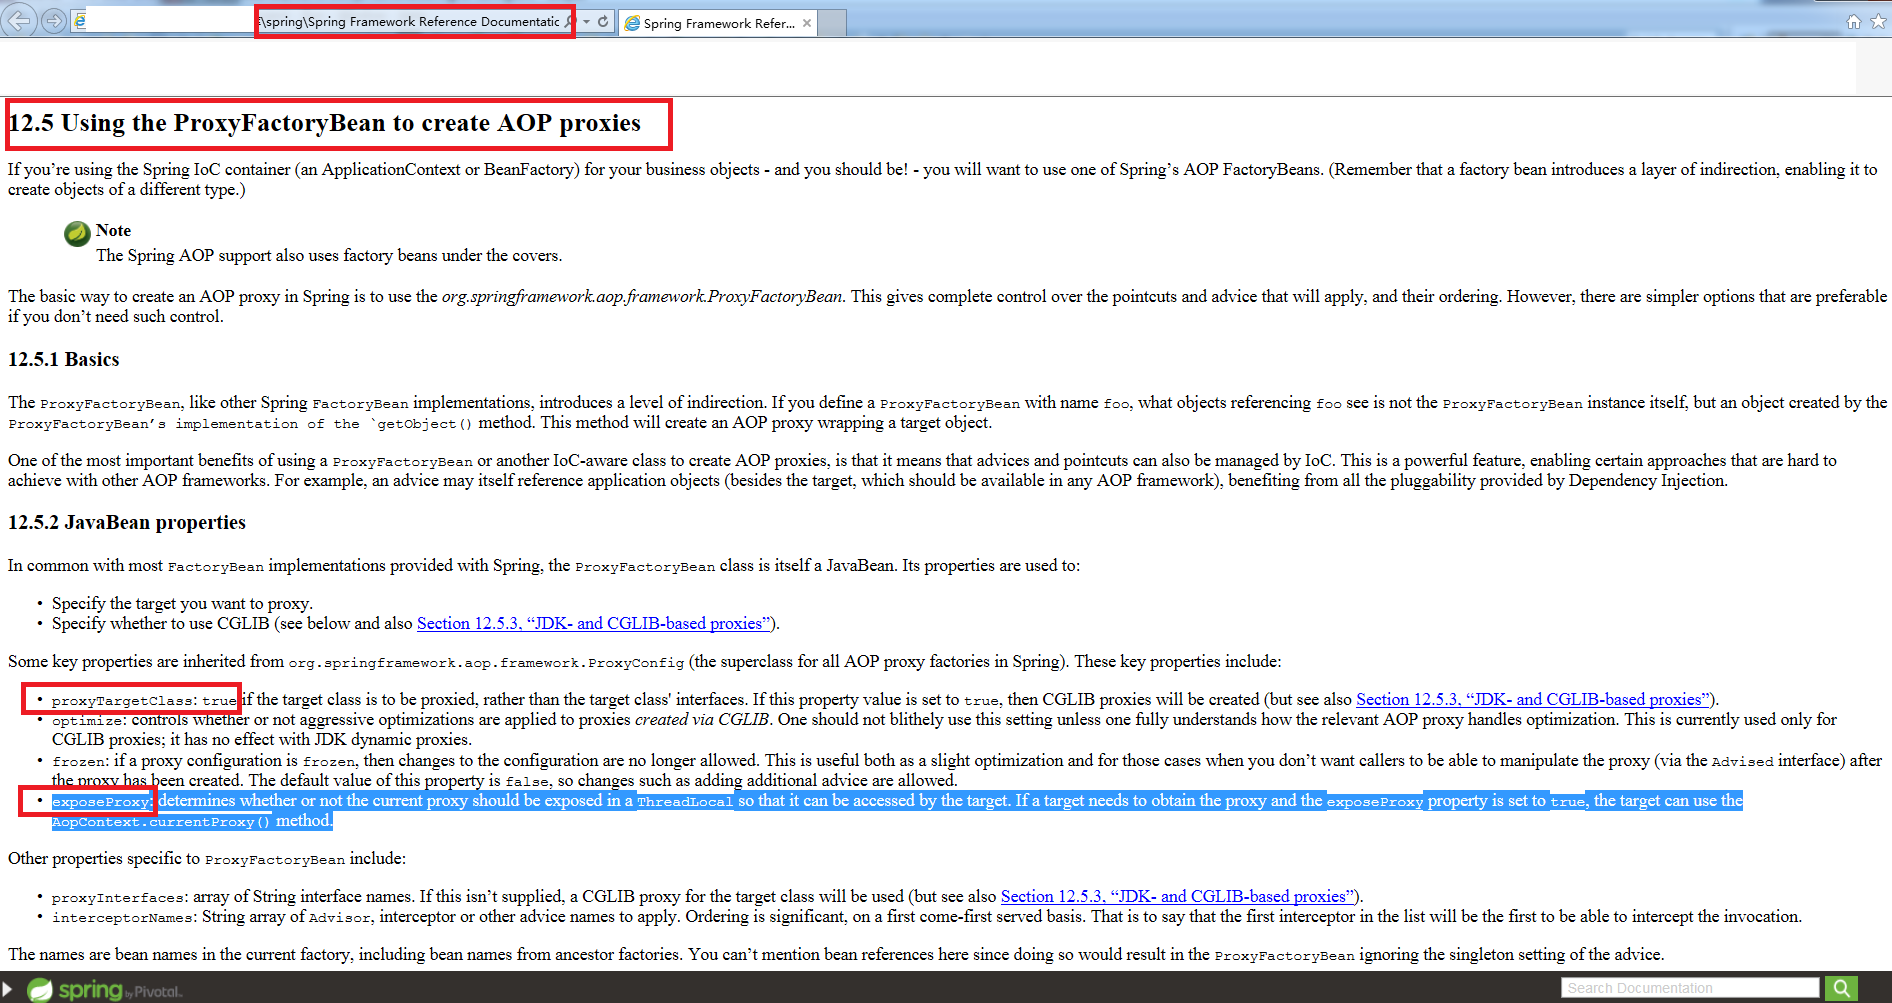
Task: Open Section 12.5.3 link in proxyInterfaces bullet
Action: pyautogui.click(x=1178, y=896)
